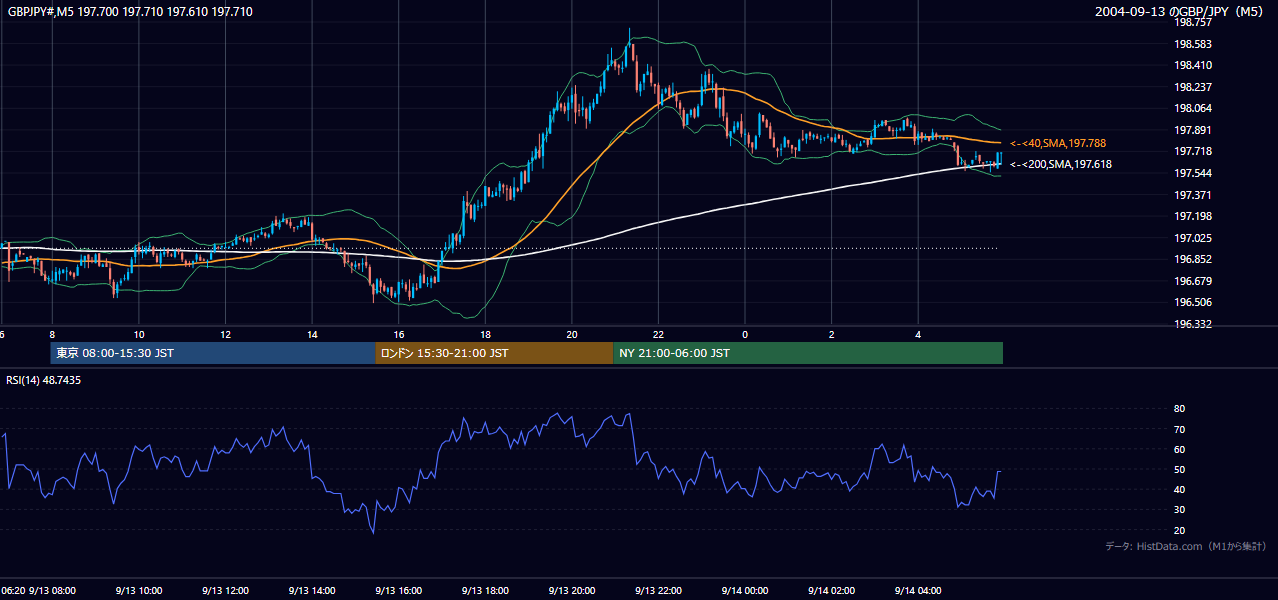Screen dimensions: 1278x600
Task: Click price level 197.371 on the axis
Action: coord(1193,195)
